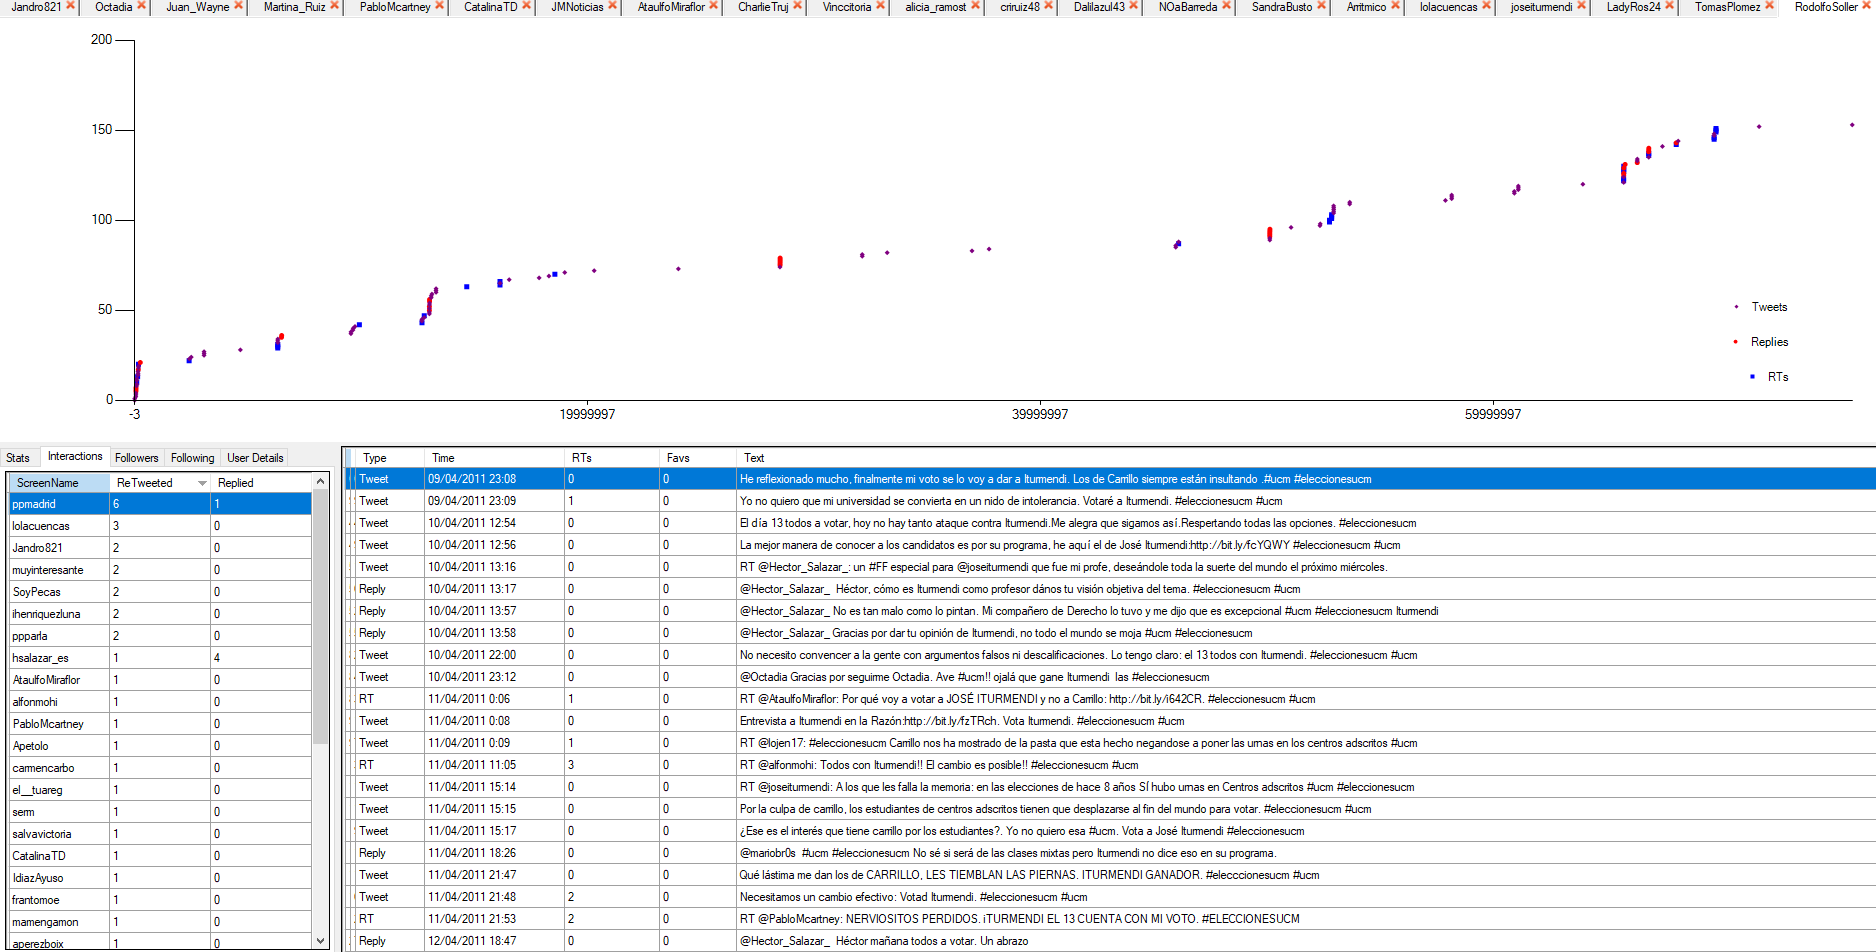This screenshot has width=1876, height=952.
Task: Select the ppparla row
Action: click(x=160, y=636)
